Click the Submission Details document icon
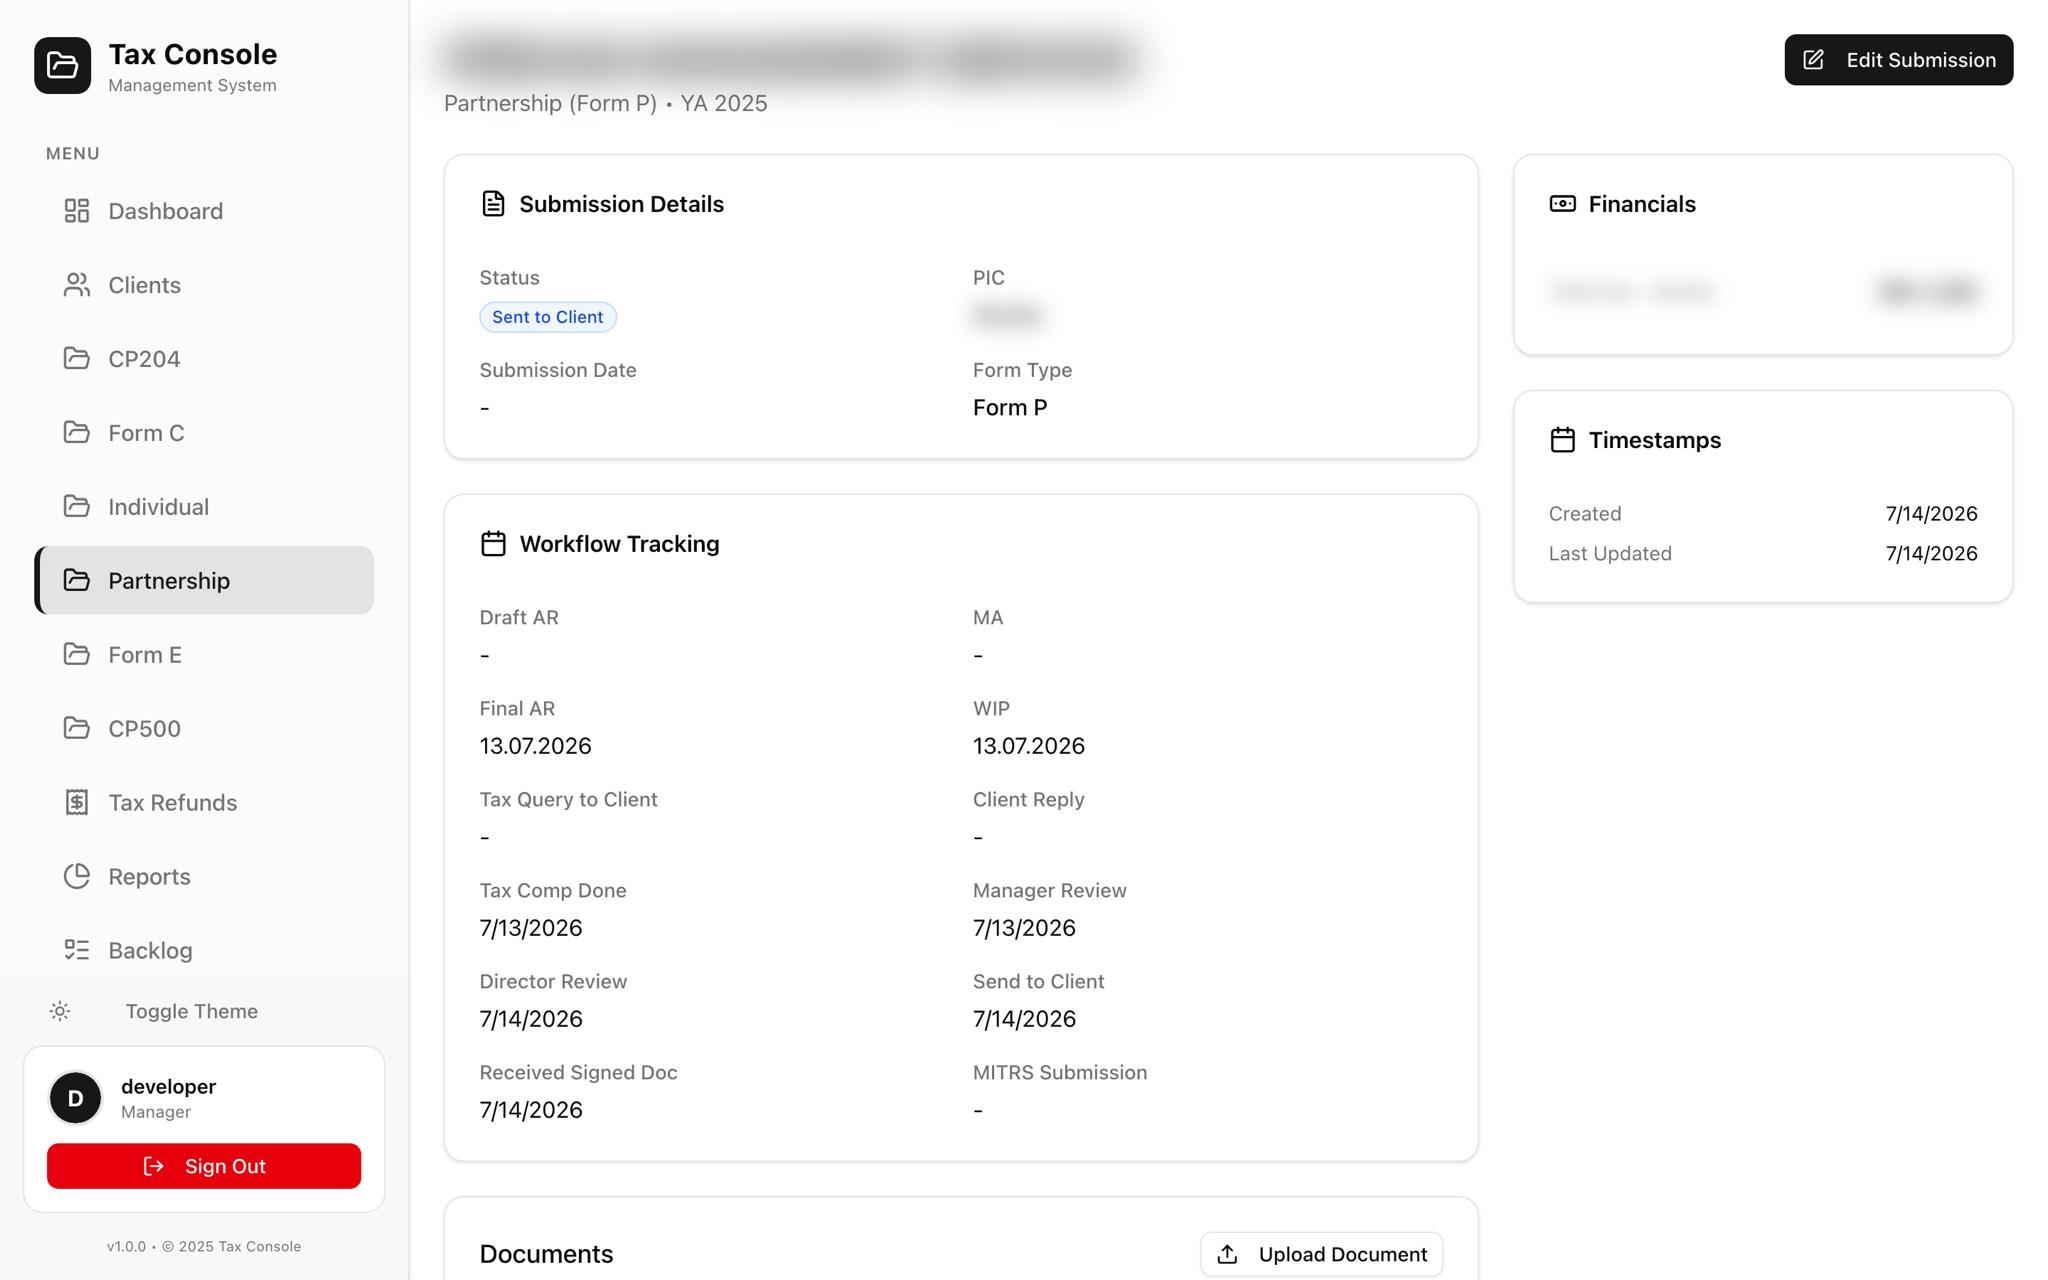 coord(493,204)
